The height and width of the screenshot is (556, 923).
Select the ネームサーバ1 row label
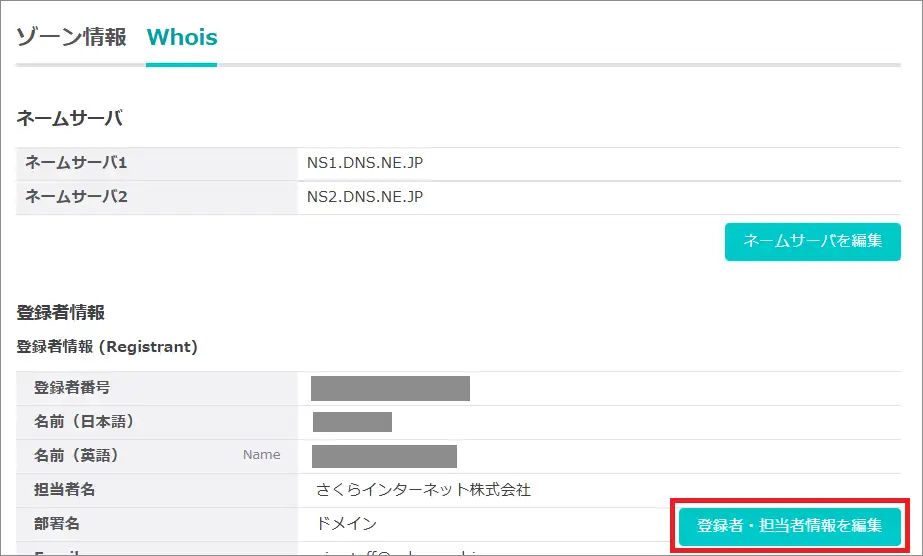[x=77, y=163]
